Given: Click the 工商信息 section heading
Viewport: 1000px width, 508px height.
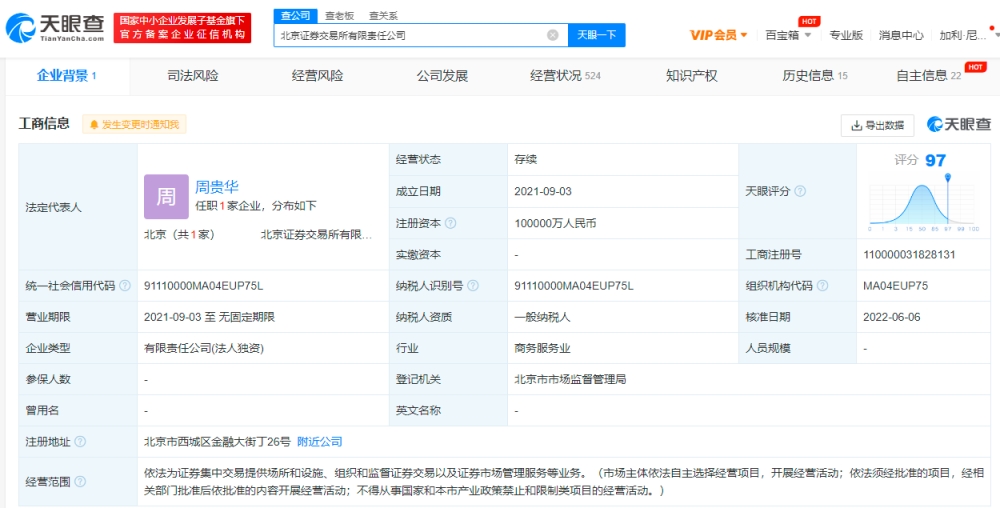Looking at the screenshot, I should (x=44, y=124).
